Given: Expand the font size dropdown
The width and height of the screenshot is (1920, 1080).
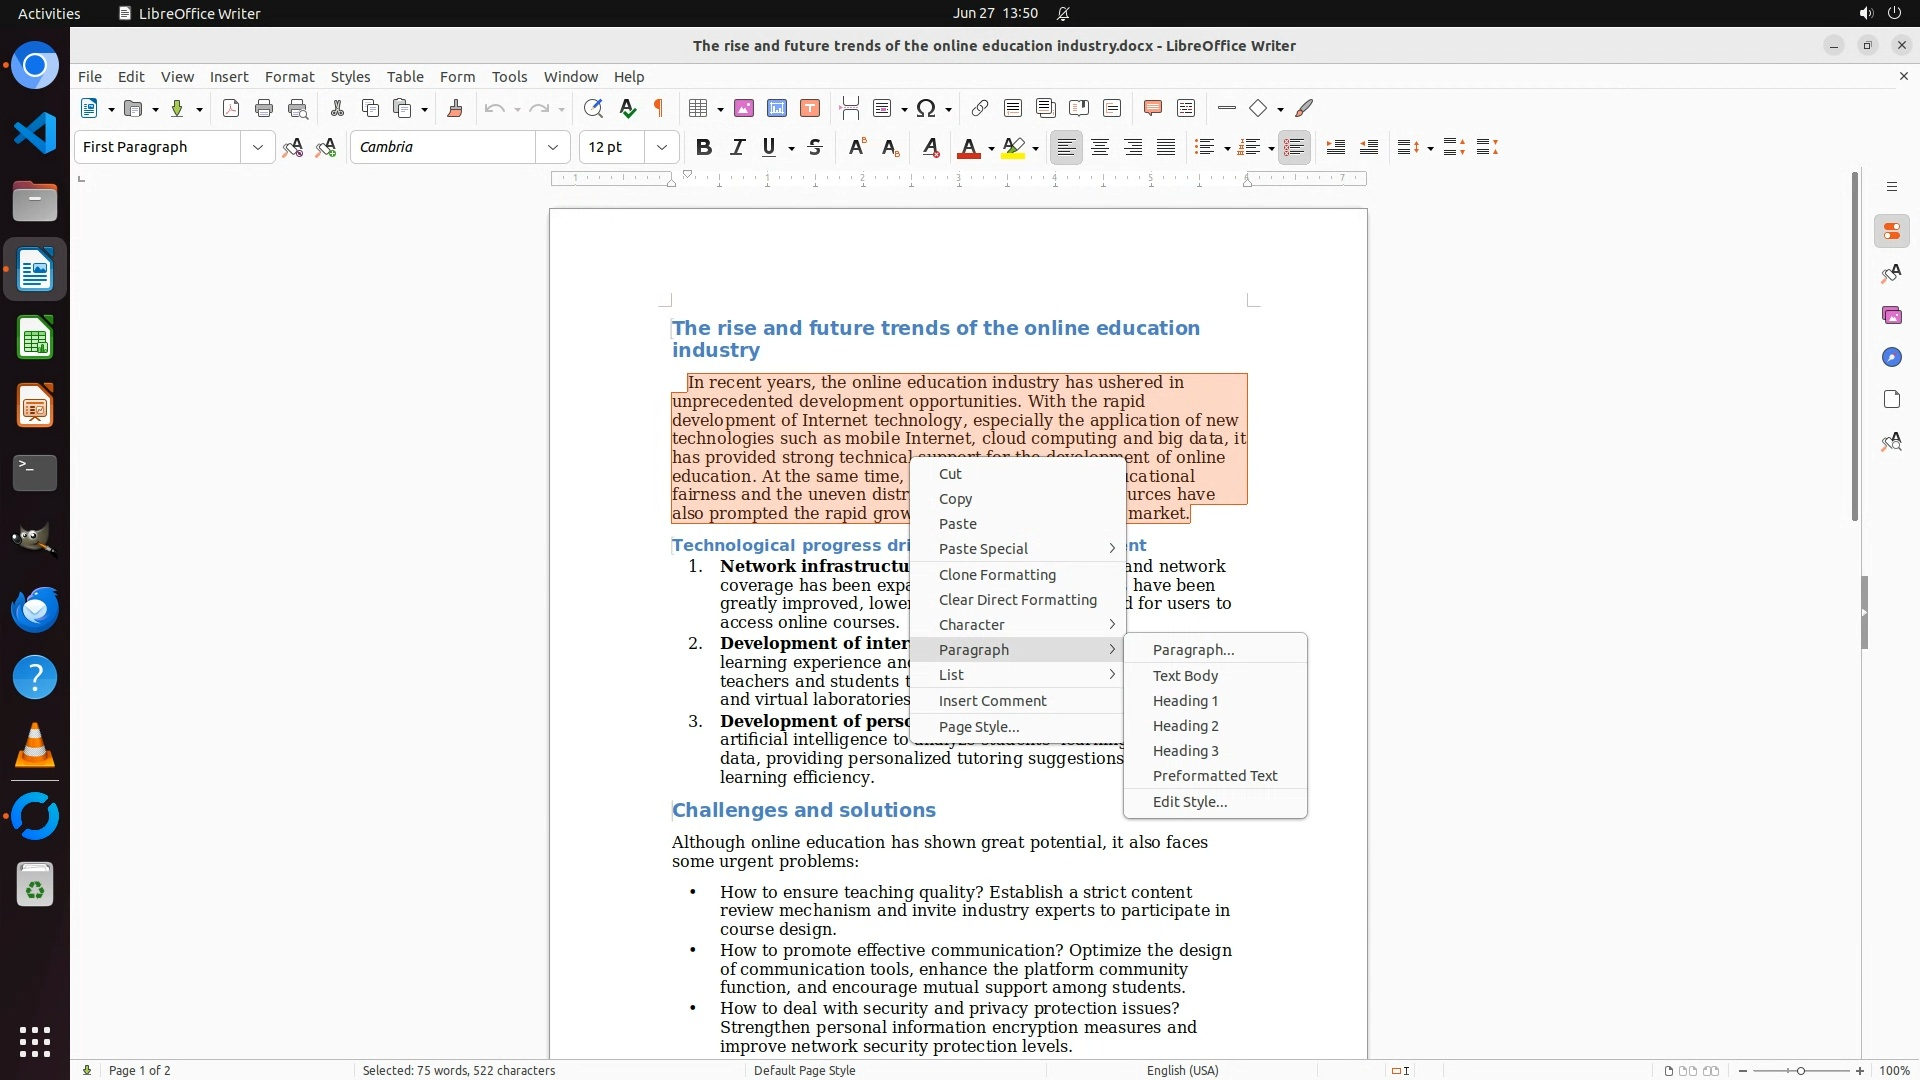Looking at the screenshot, I should pos(662,147).
